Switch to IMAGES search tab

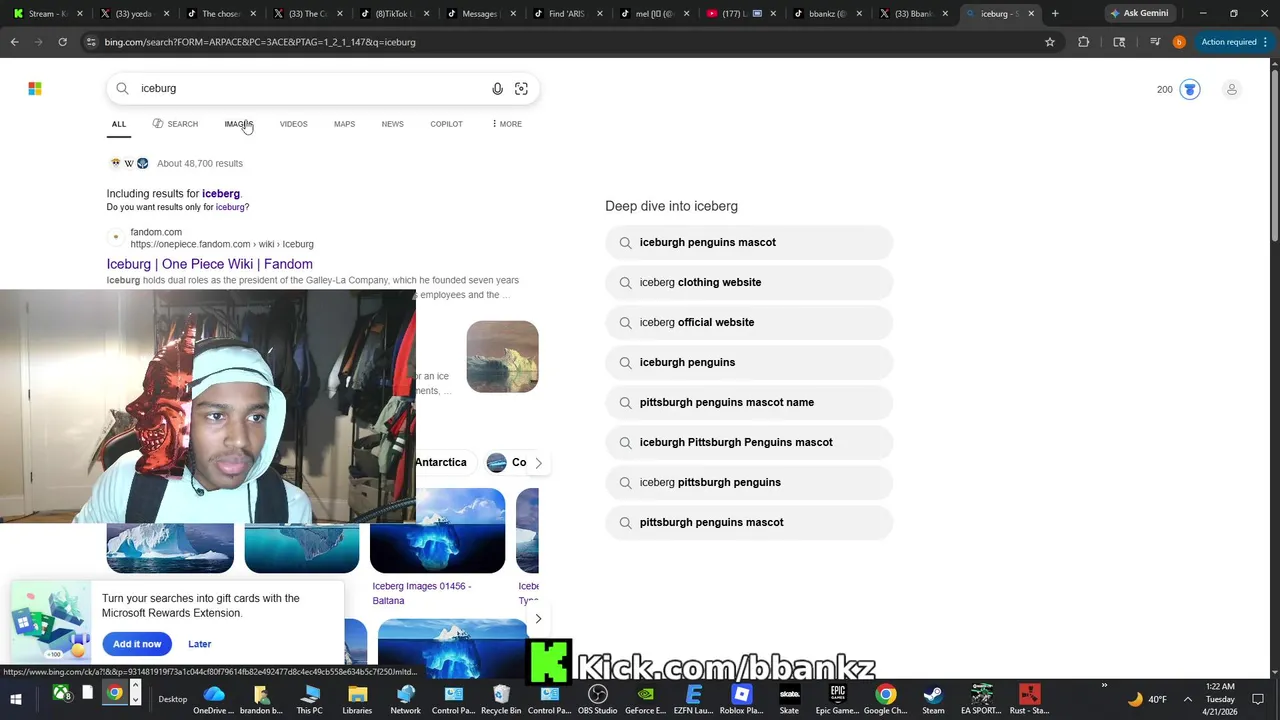[239, 124]
